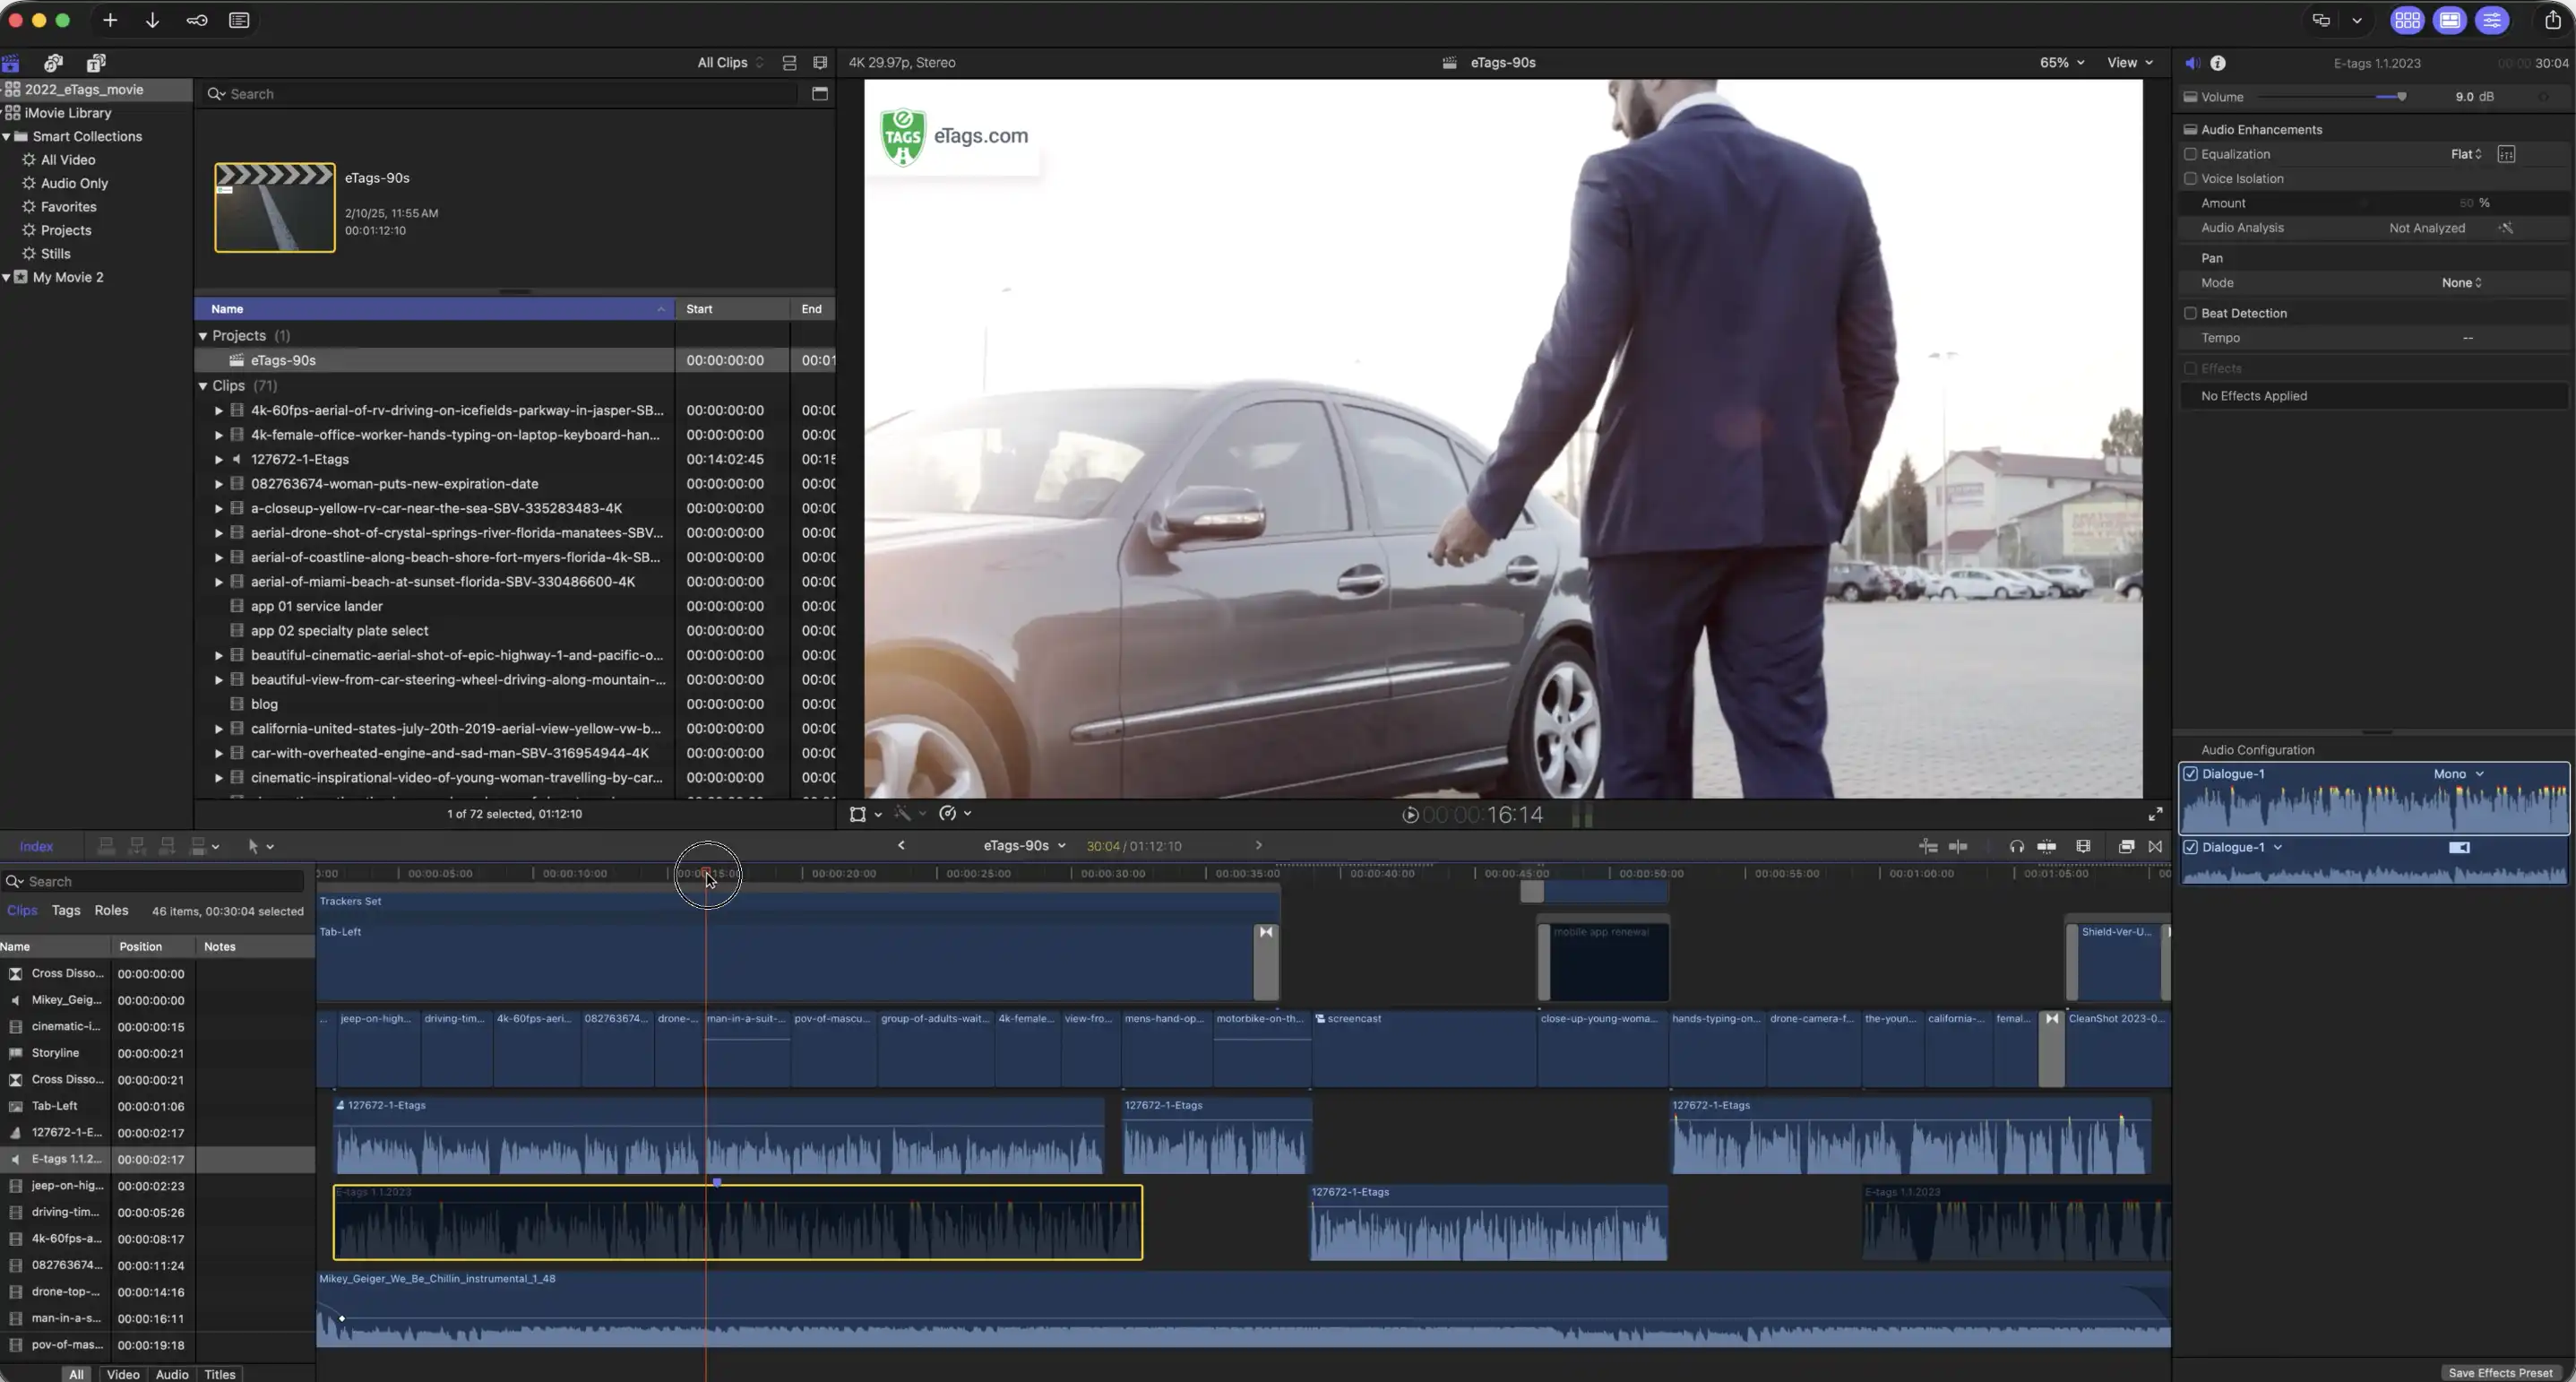
Task: Toggle audio skimming headphones icon
Action: [2017, 846]
